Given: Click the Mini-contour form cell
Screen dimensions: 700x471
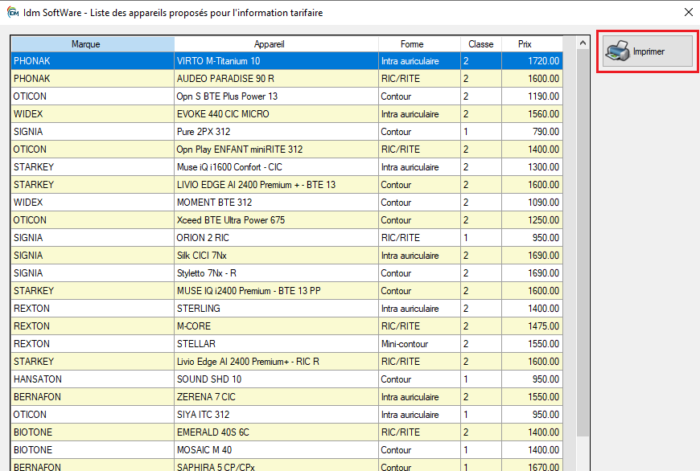Looking at the screenshot, I should 419,344.
